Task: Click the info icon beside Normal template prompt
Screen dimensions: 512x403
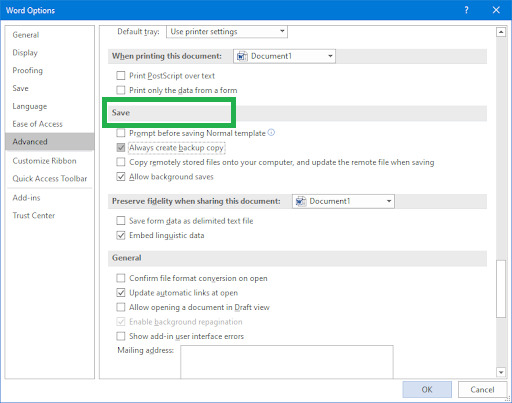Action: [271, 133]
